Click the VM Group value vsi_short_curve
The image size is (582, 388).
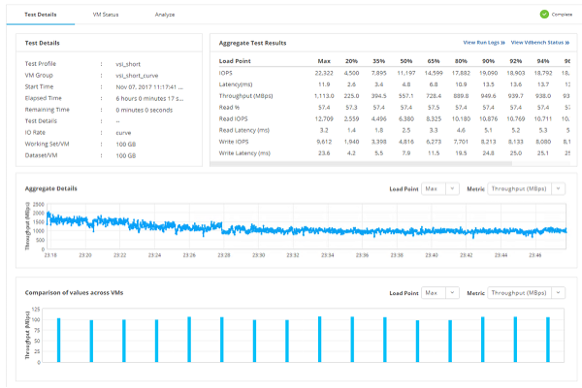(137, 76)
